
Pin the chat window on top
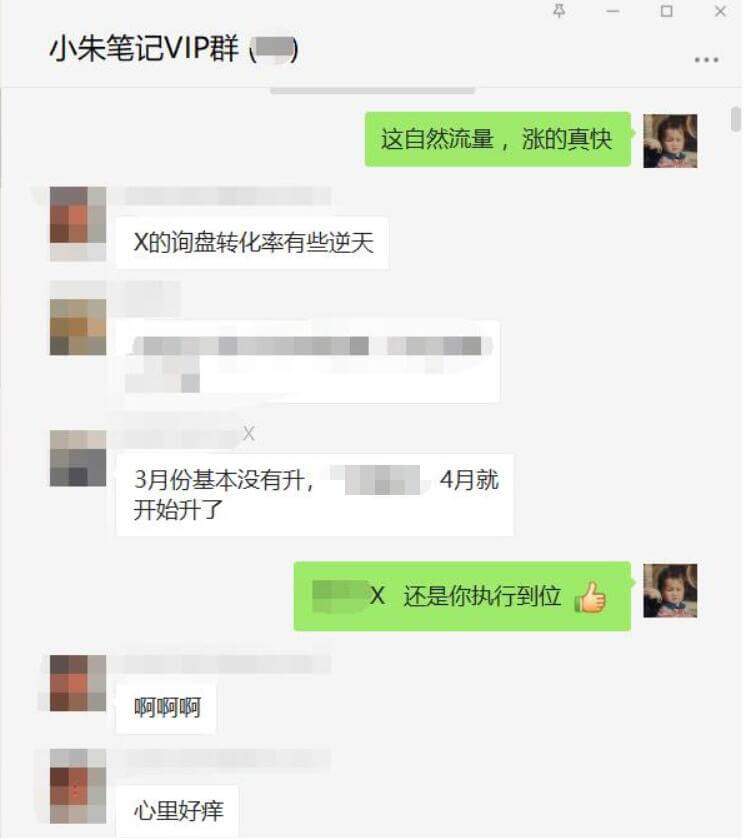(x=559, y=11)
